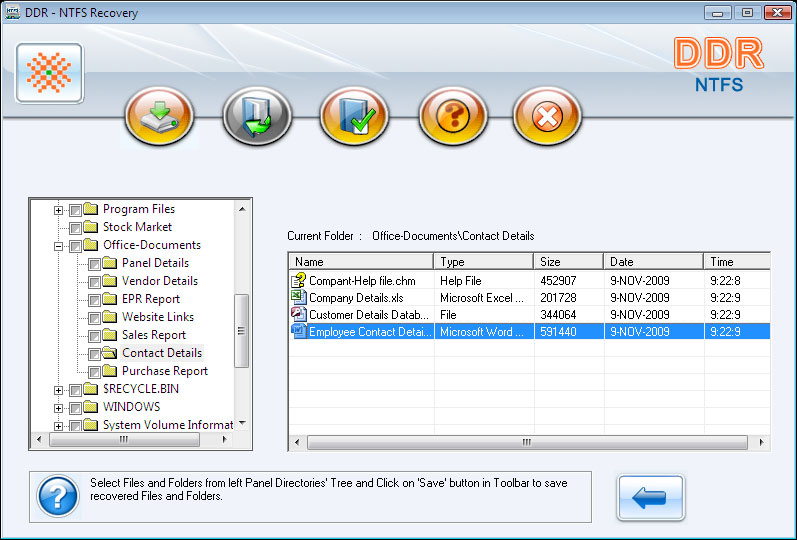Click the size value 344064

point(558,314)
